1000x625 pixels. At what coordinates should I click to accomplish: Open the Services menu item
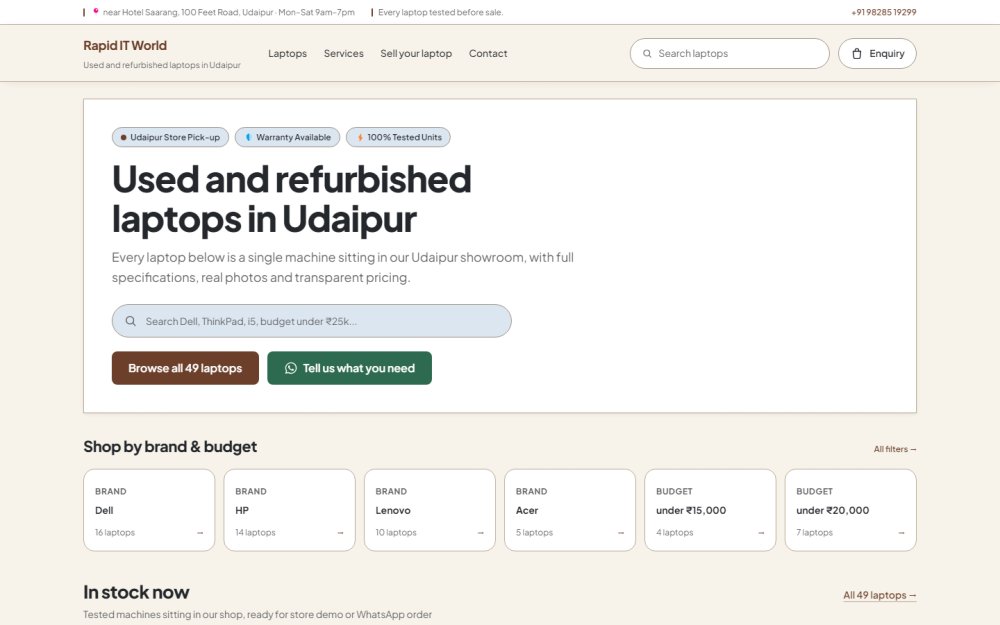[344, 54]
